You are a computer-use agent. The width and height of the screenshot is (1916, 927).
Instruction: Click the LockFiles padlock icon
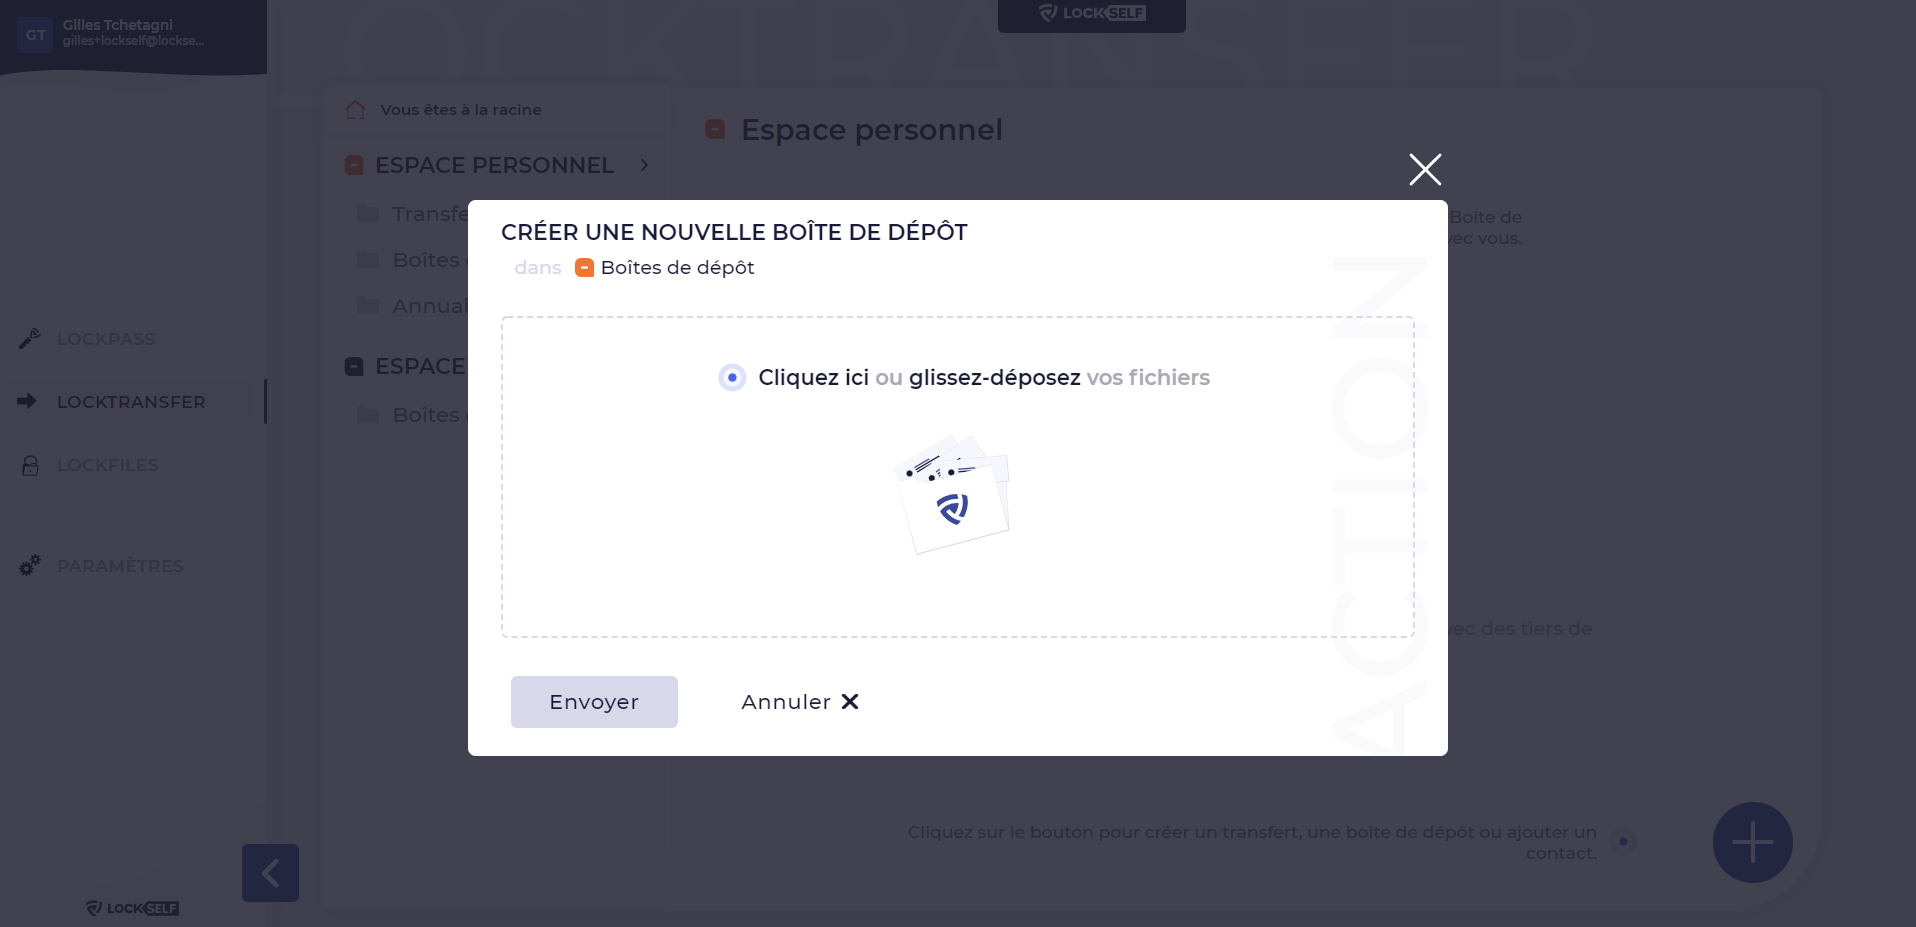pos(30,465)
